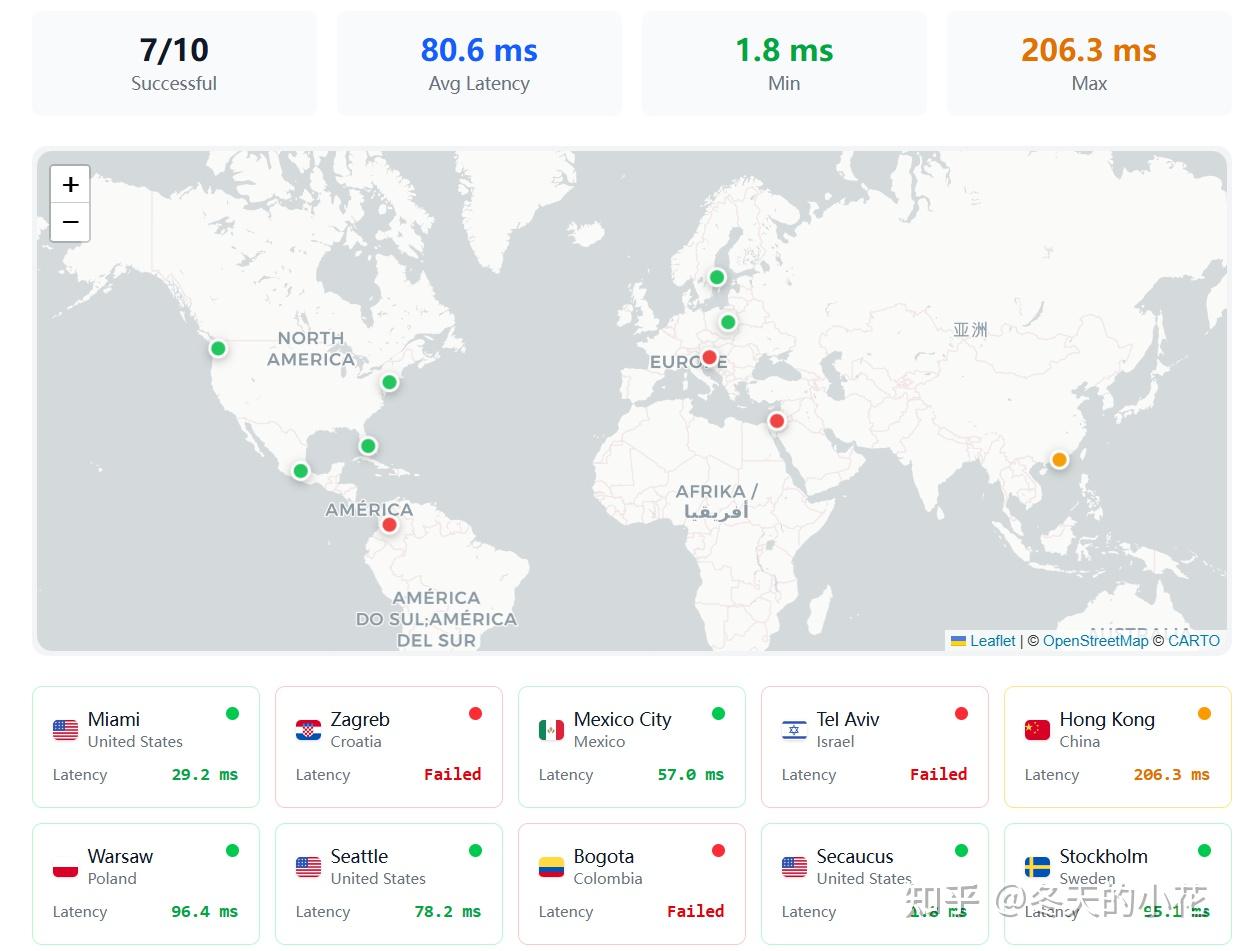Click the Mexico City name text
This screenshot has width=1239, height=951.
point(622,719)
